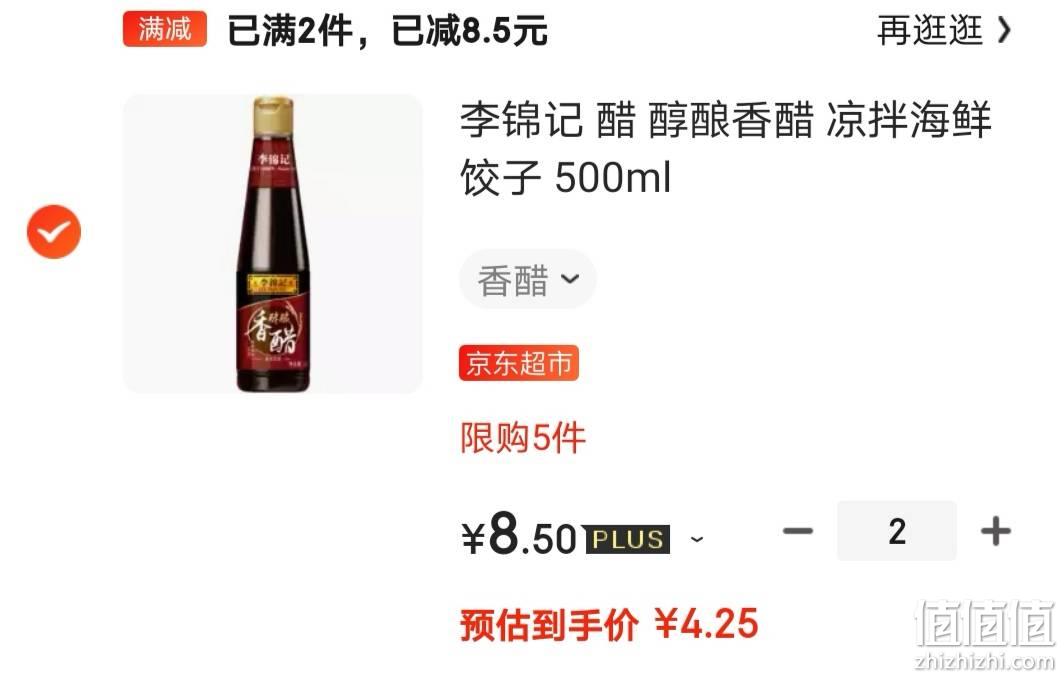
Task: Expand the PLUS price details chevron
Action: [696, 540]
